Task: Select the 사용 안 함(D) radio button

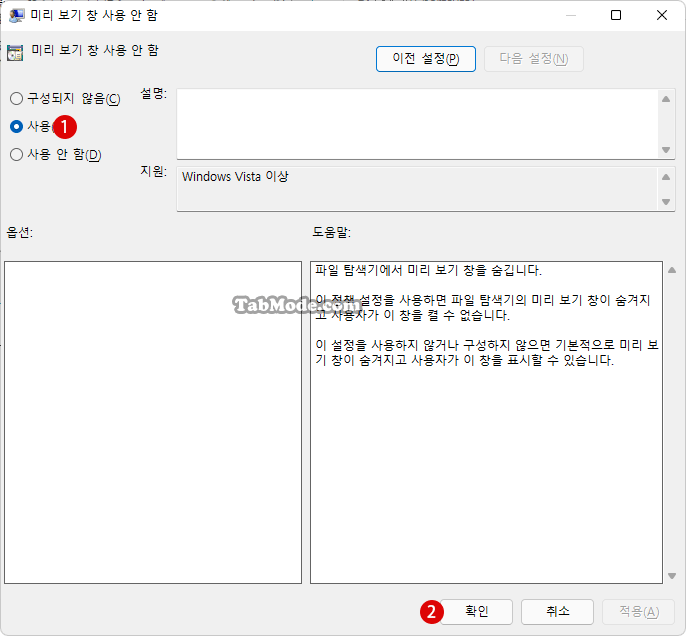Action: pos(17,154)
